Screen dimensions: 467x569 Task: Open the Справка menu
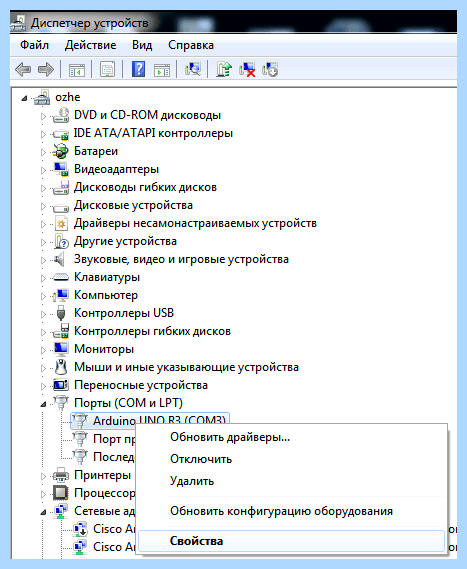point(191,45)
